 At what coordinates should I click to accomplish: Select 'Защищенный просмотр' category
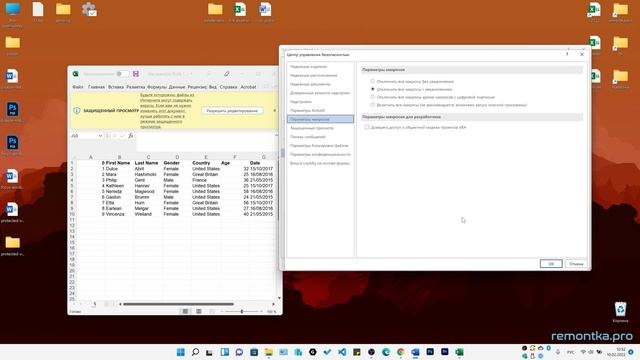coord(320,128)
